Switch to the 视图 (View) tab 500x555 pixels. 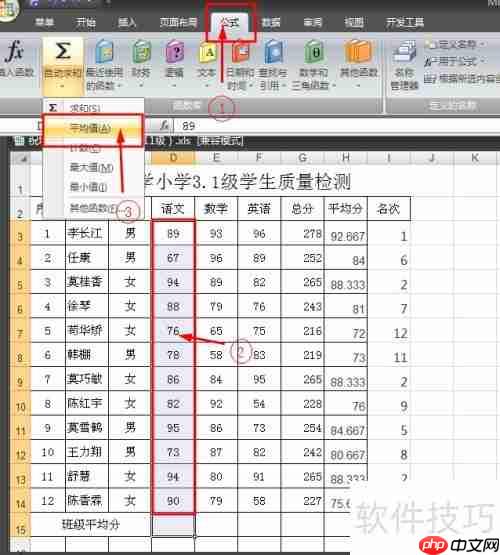point(354,22)
